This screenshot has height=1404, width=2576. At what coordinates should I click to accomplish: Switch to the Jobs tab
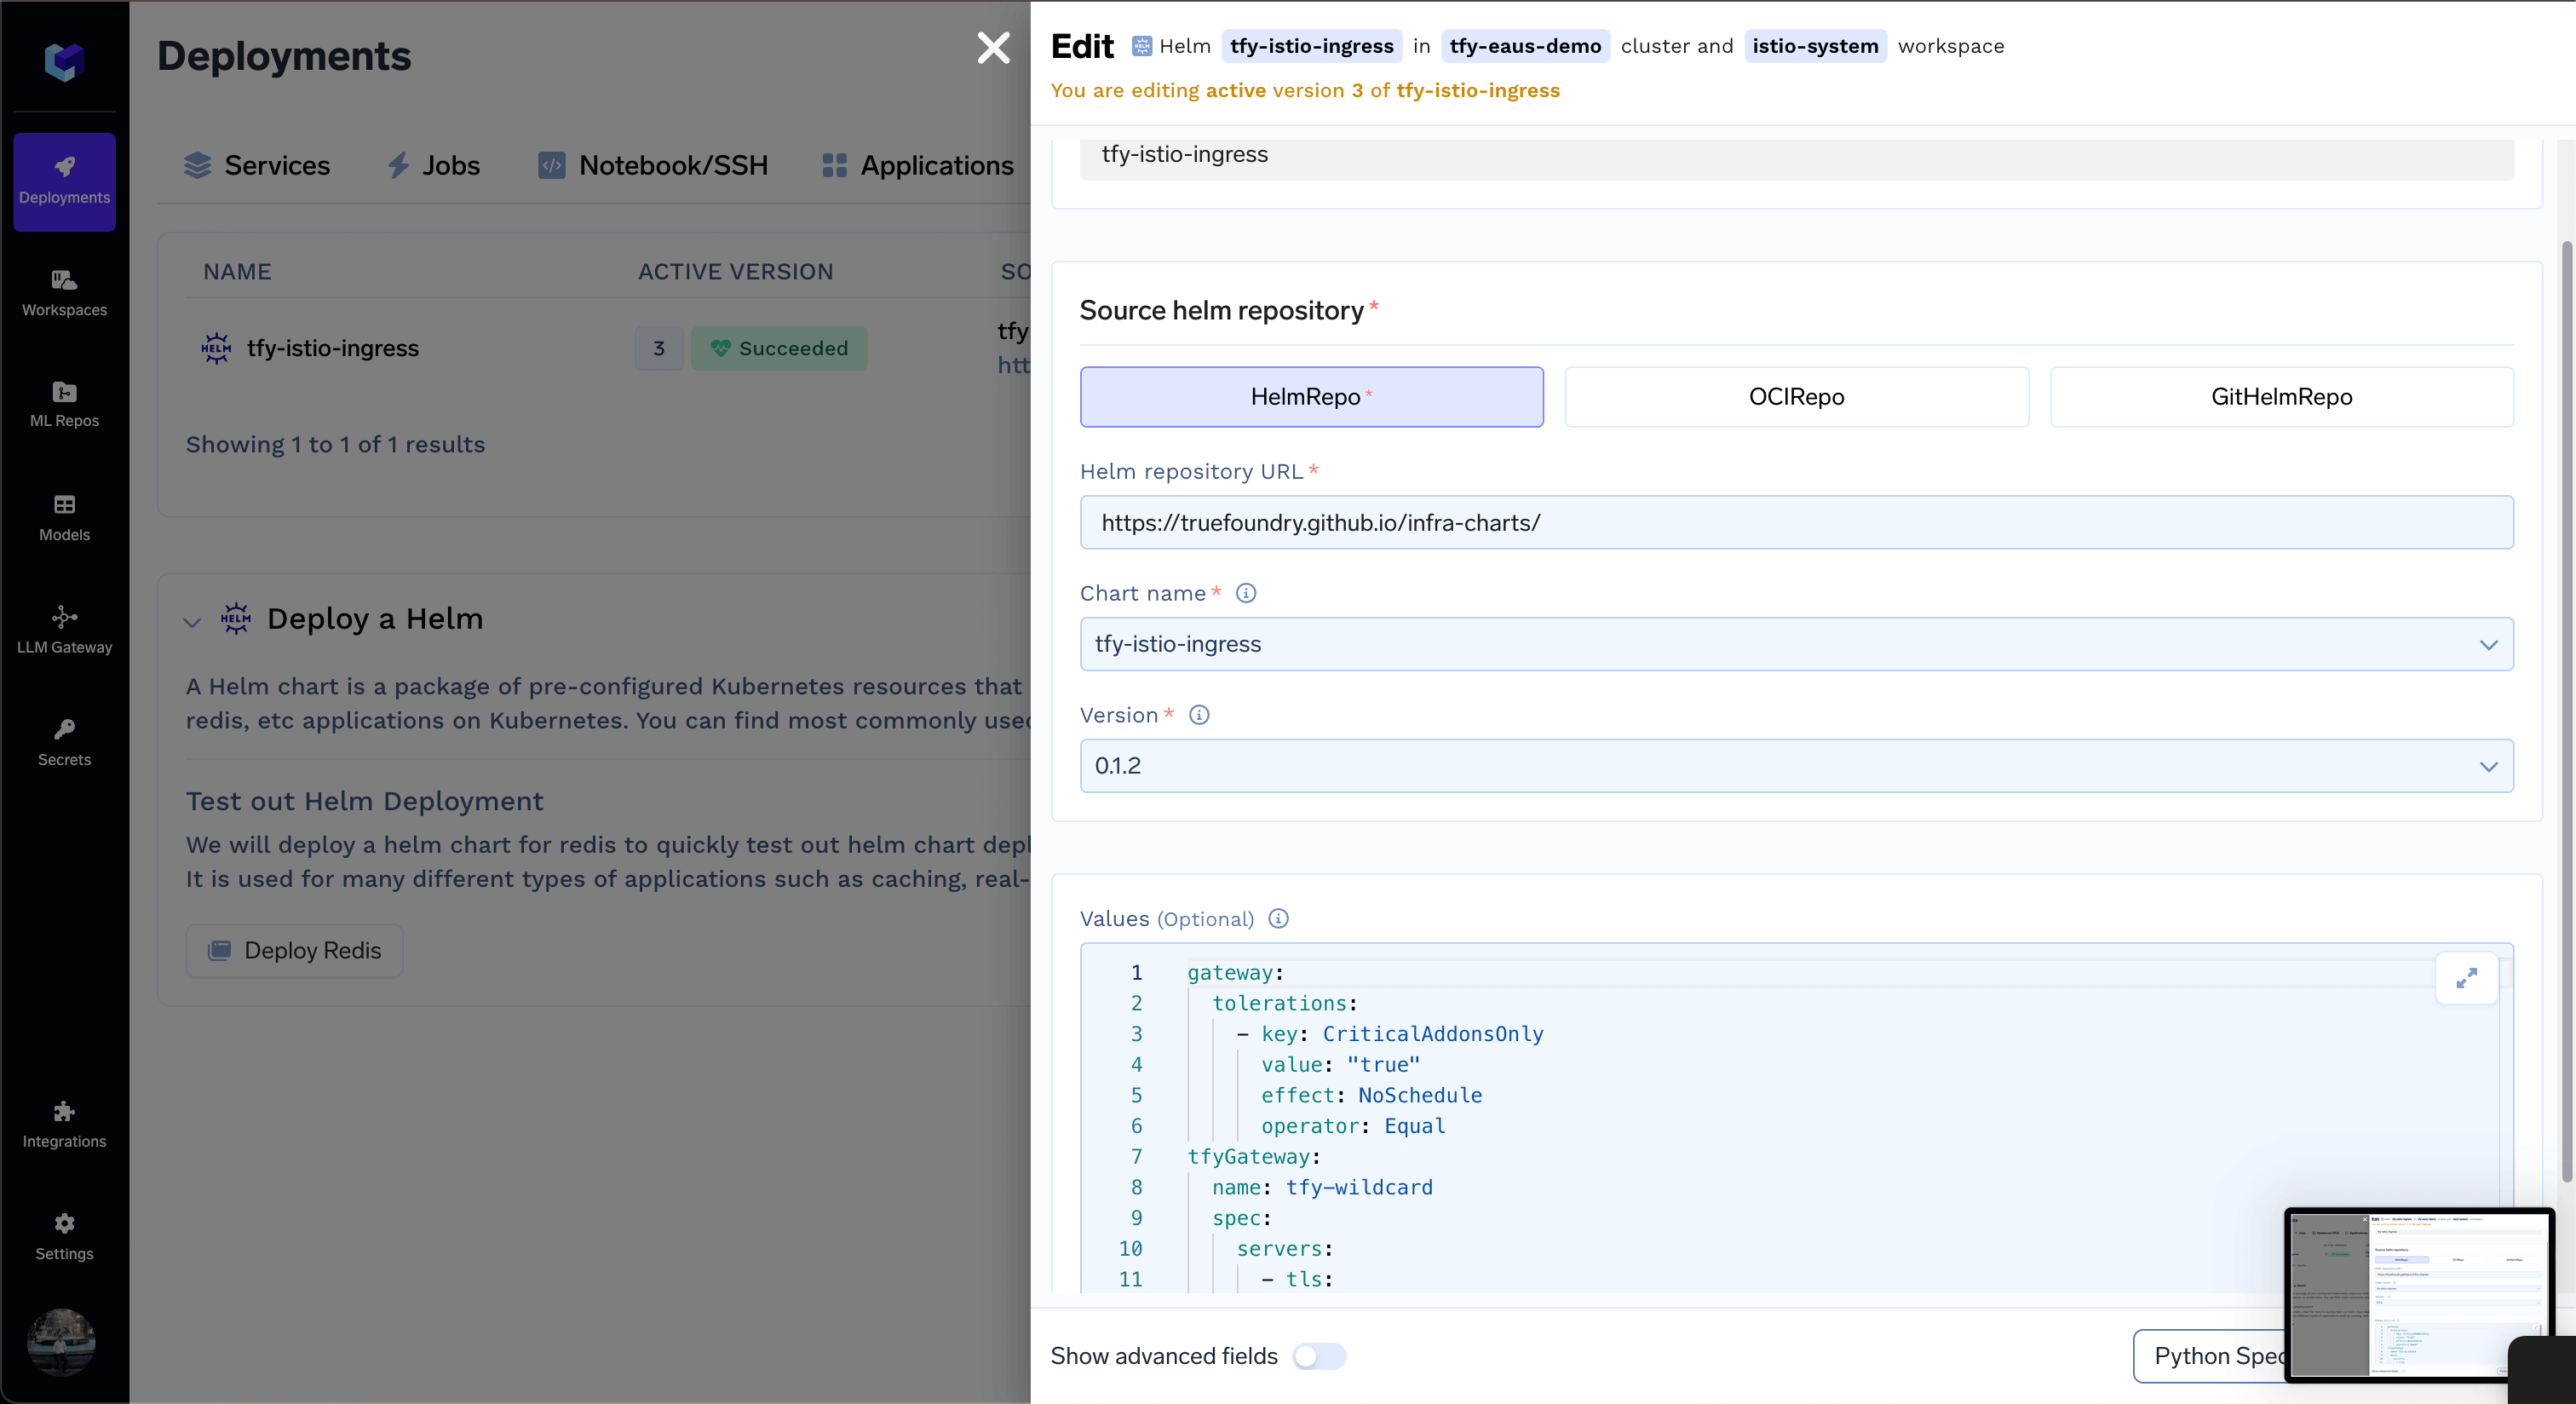click(x=433, y=166)
